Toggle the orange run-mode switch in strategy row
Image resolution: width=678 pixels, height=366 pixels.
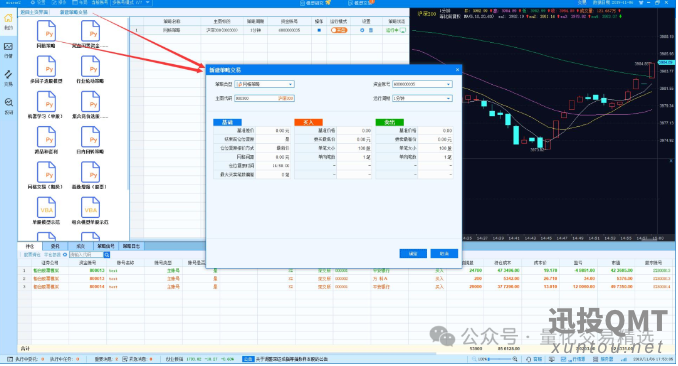pos(339,30)
